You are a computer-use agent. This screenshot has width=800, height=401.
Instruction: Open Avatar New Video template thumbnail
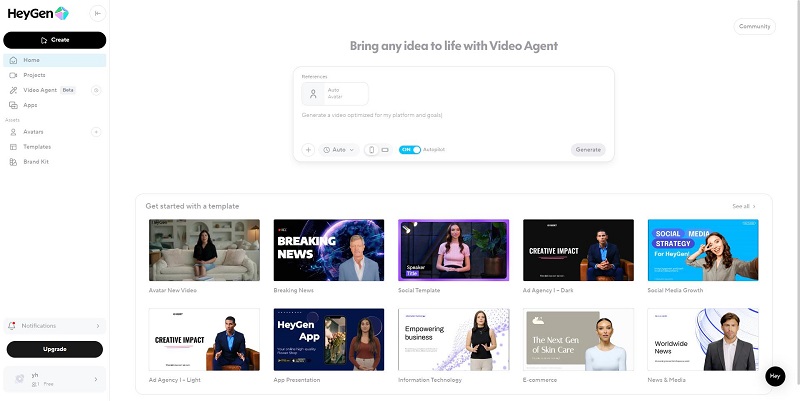(x=204, y=250)
